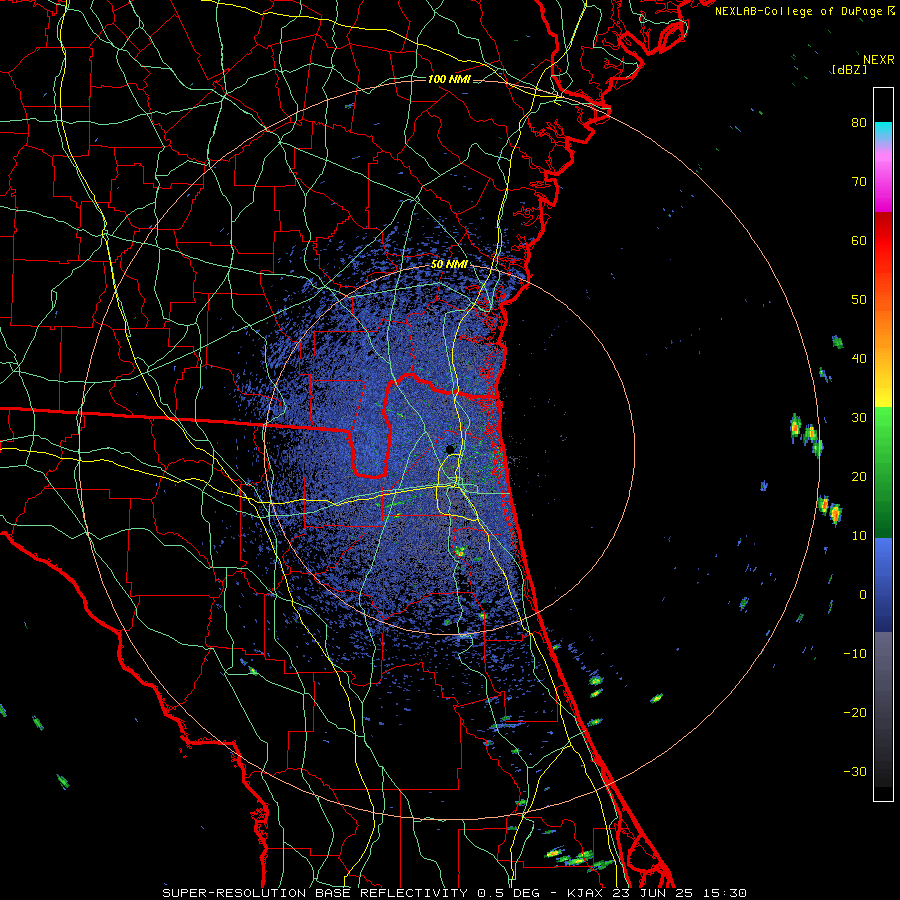Viewport: 900px width, 900px height.
Task: Click the cyan segment of the color bar
Action: coord(883,132)
